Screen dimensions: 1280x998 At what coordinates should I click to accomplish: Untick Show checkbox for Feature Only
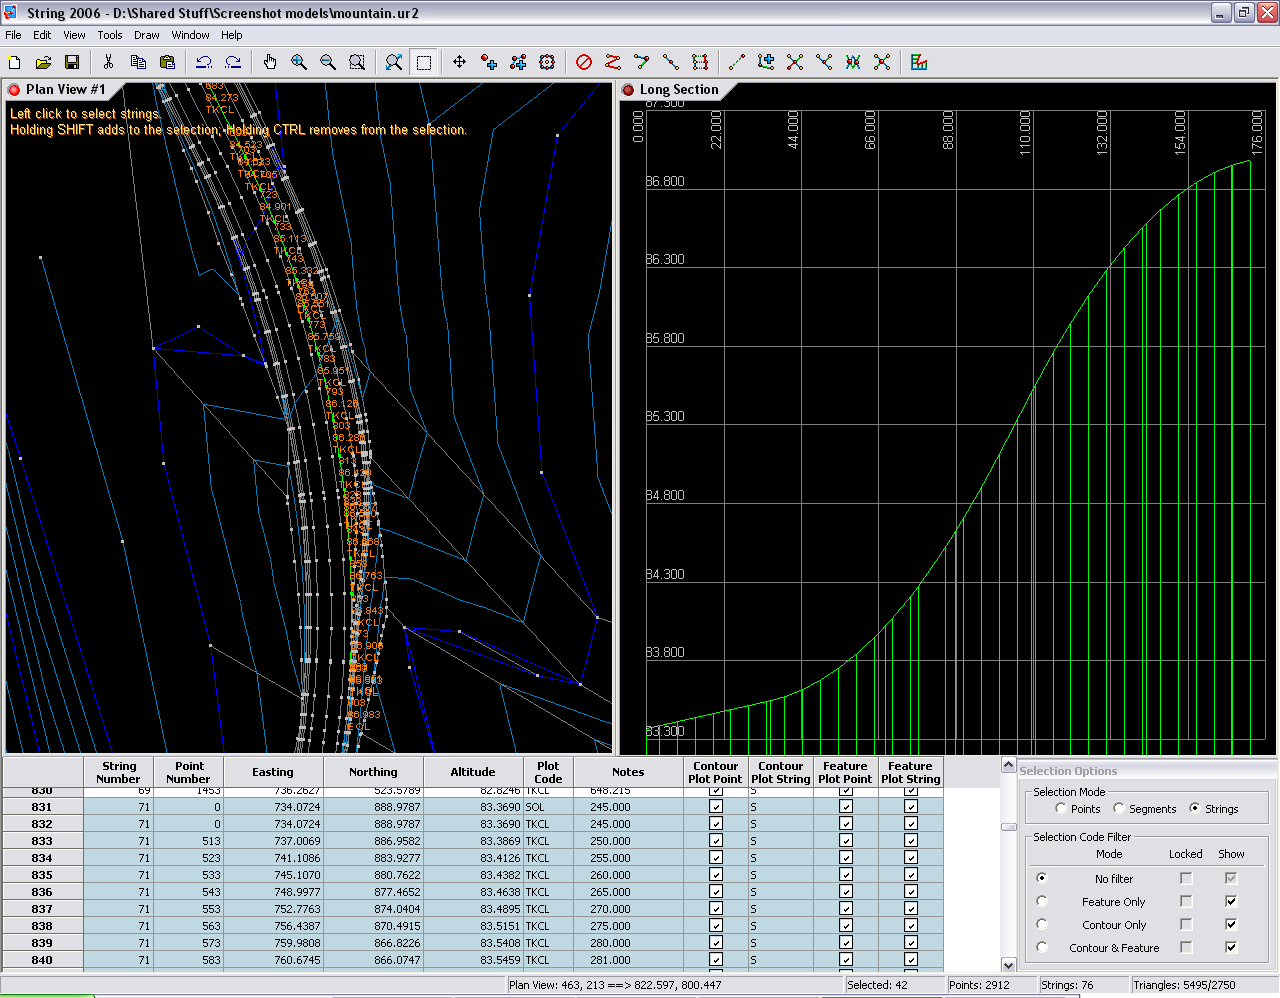1231,901
